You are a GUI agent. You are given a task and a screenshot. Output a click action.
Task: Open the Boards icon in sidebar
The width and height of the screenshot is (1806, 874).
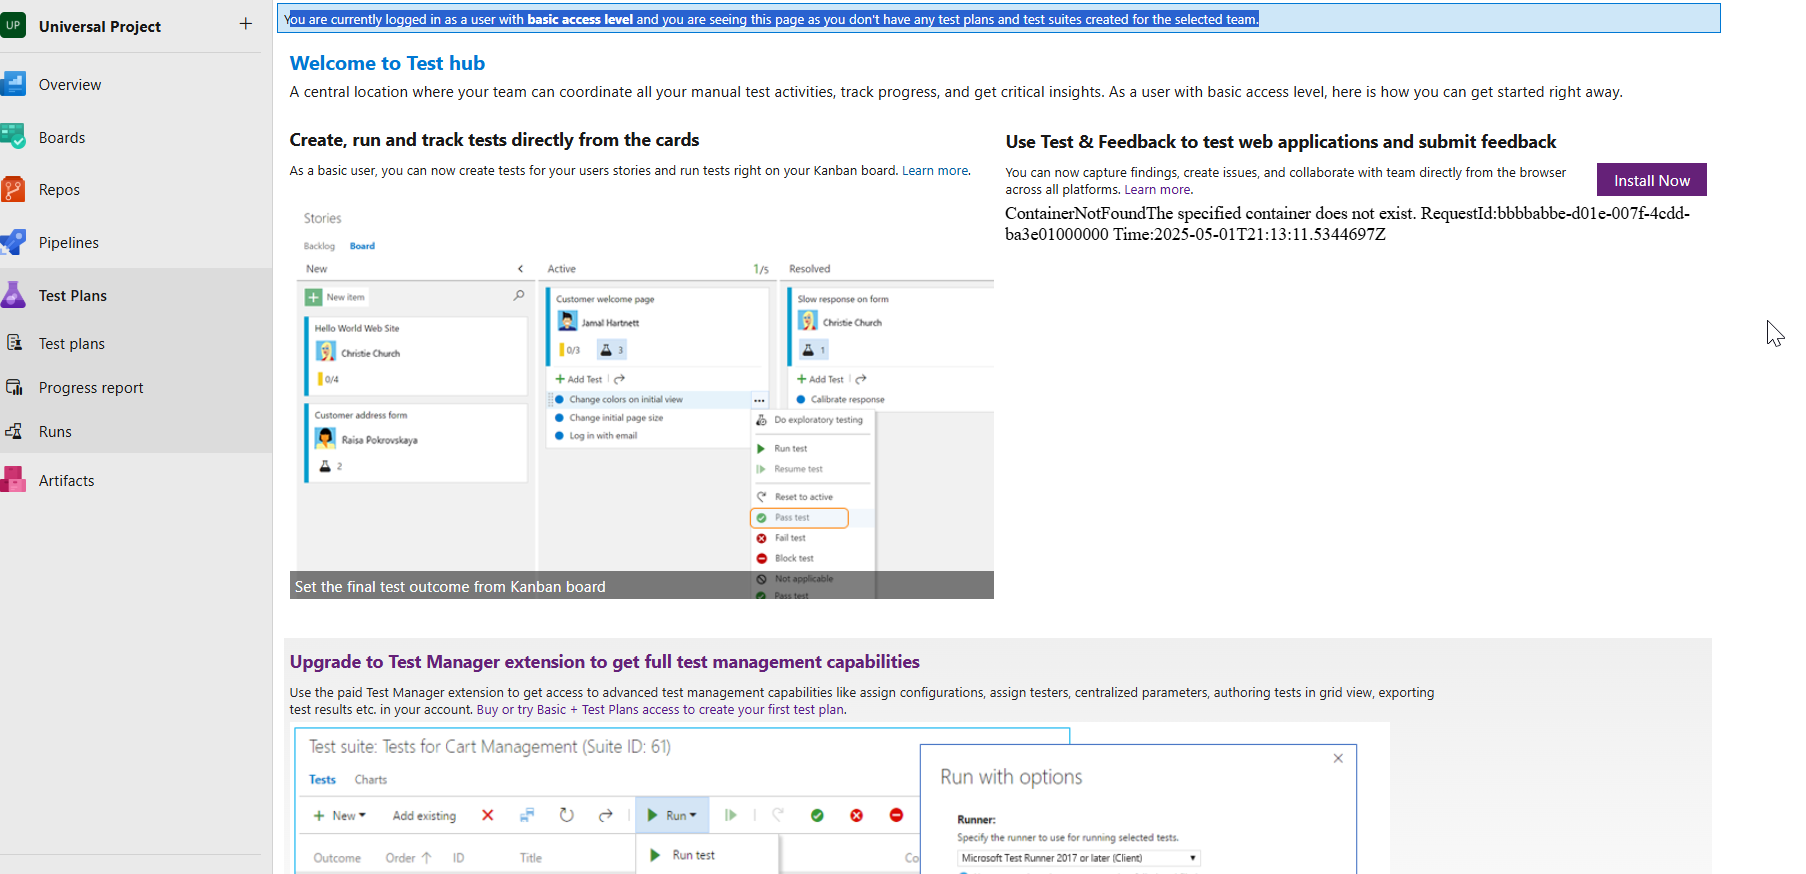pyautogui.click(x=13, y=137)
